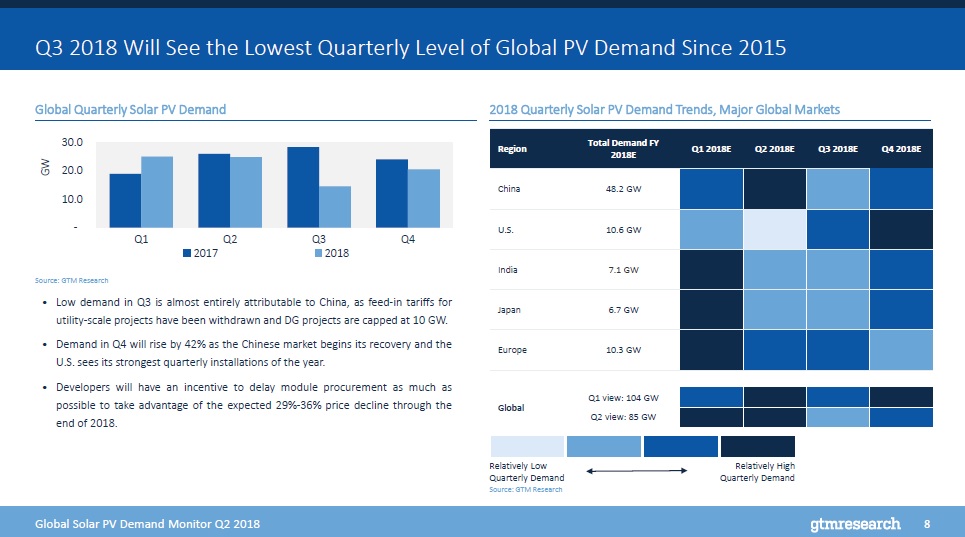Screen dimensions: 965x537
Task: Click the 'India' row label
Action: [x=508, y=270]
